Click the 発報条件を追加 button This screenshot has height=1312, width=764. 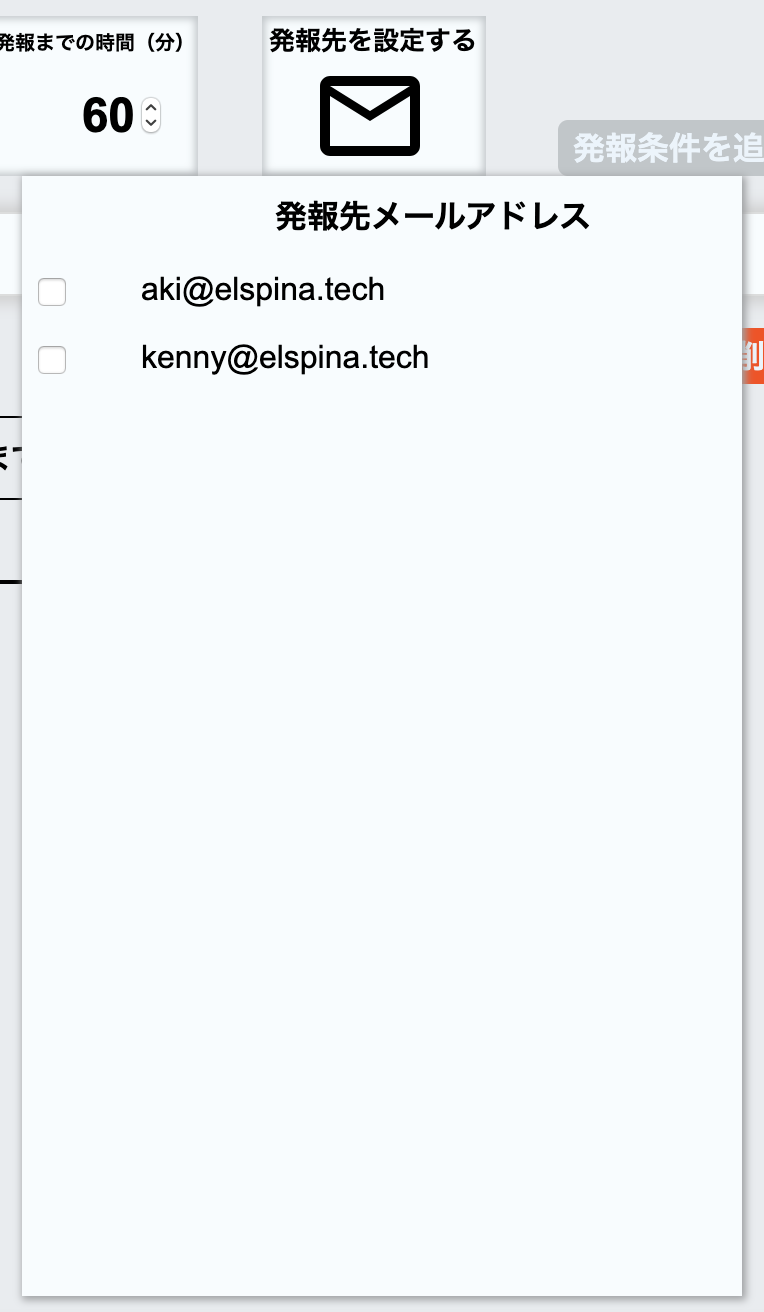point(661,148)
